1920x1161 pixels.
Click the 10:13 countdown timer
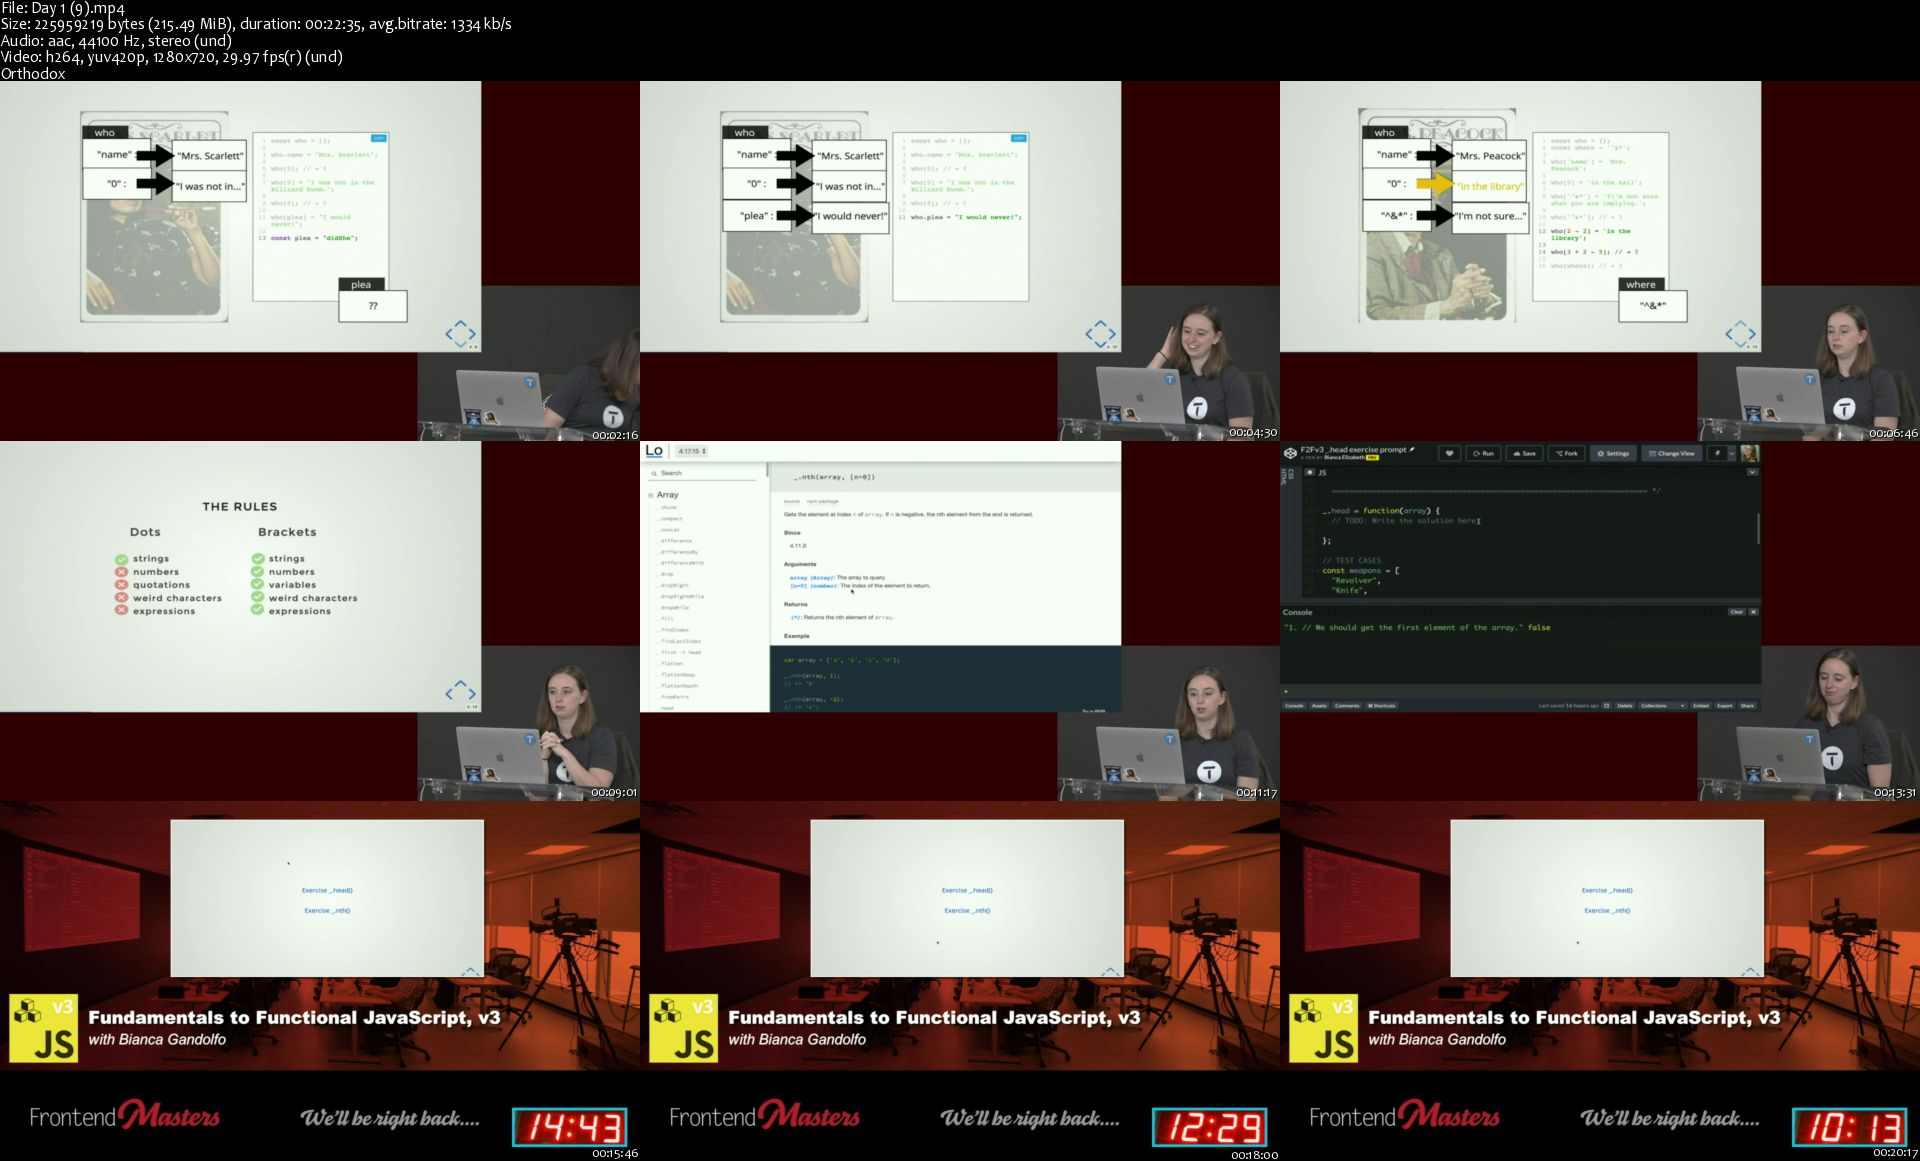pos(1849,1127)
